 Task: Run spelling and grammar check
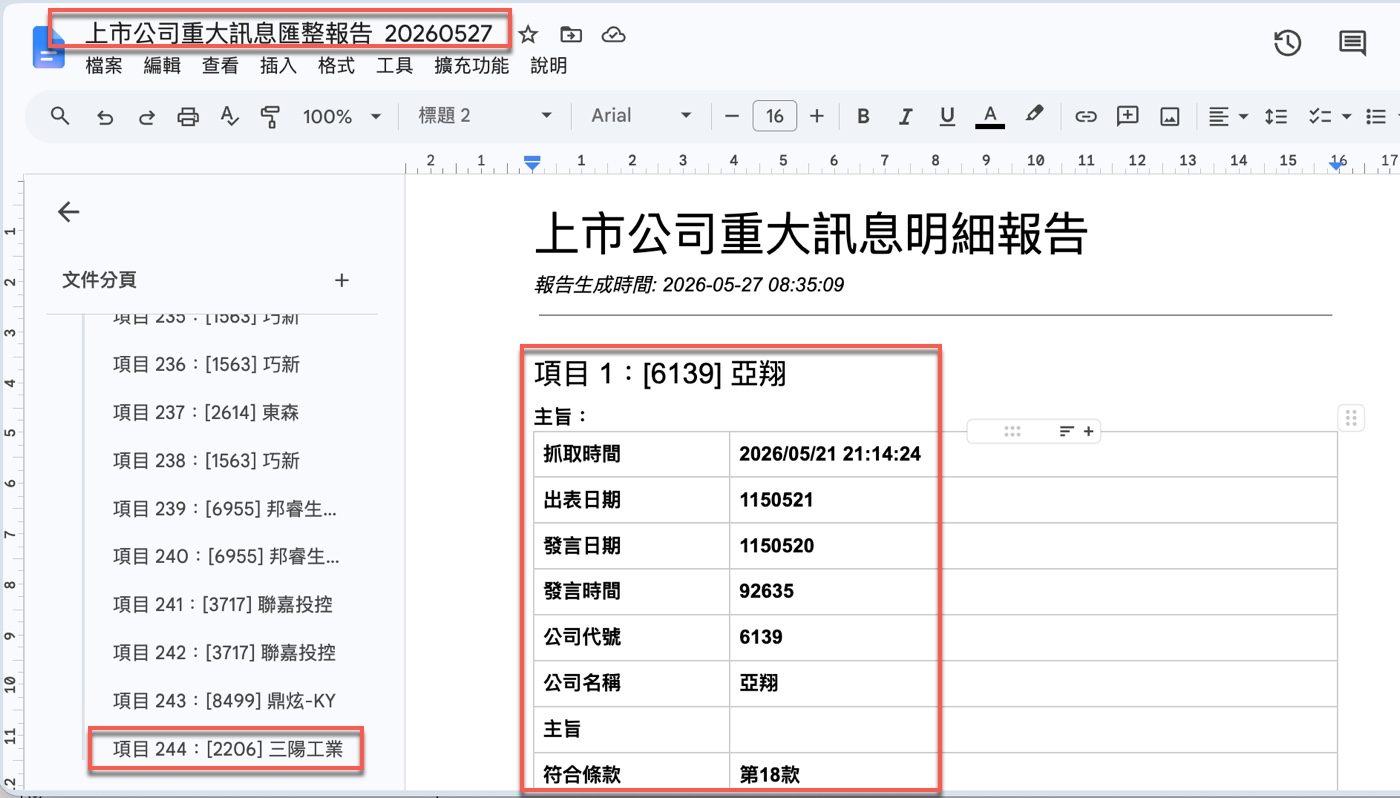pos(229,117)
